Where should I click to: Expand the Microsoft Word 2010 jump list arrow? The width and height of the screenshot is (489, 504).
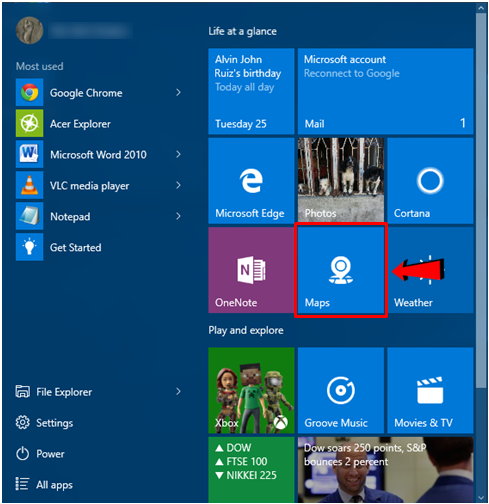[179, 154]
